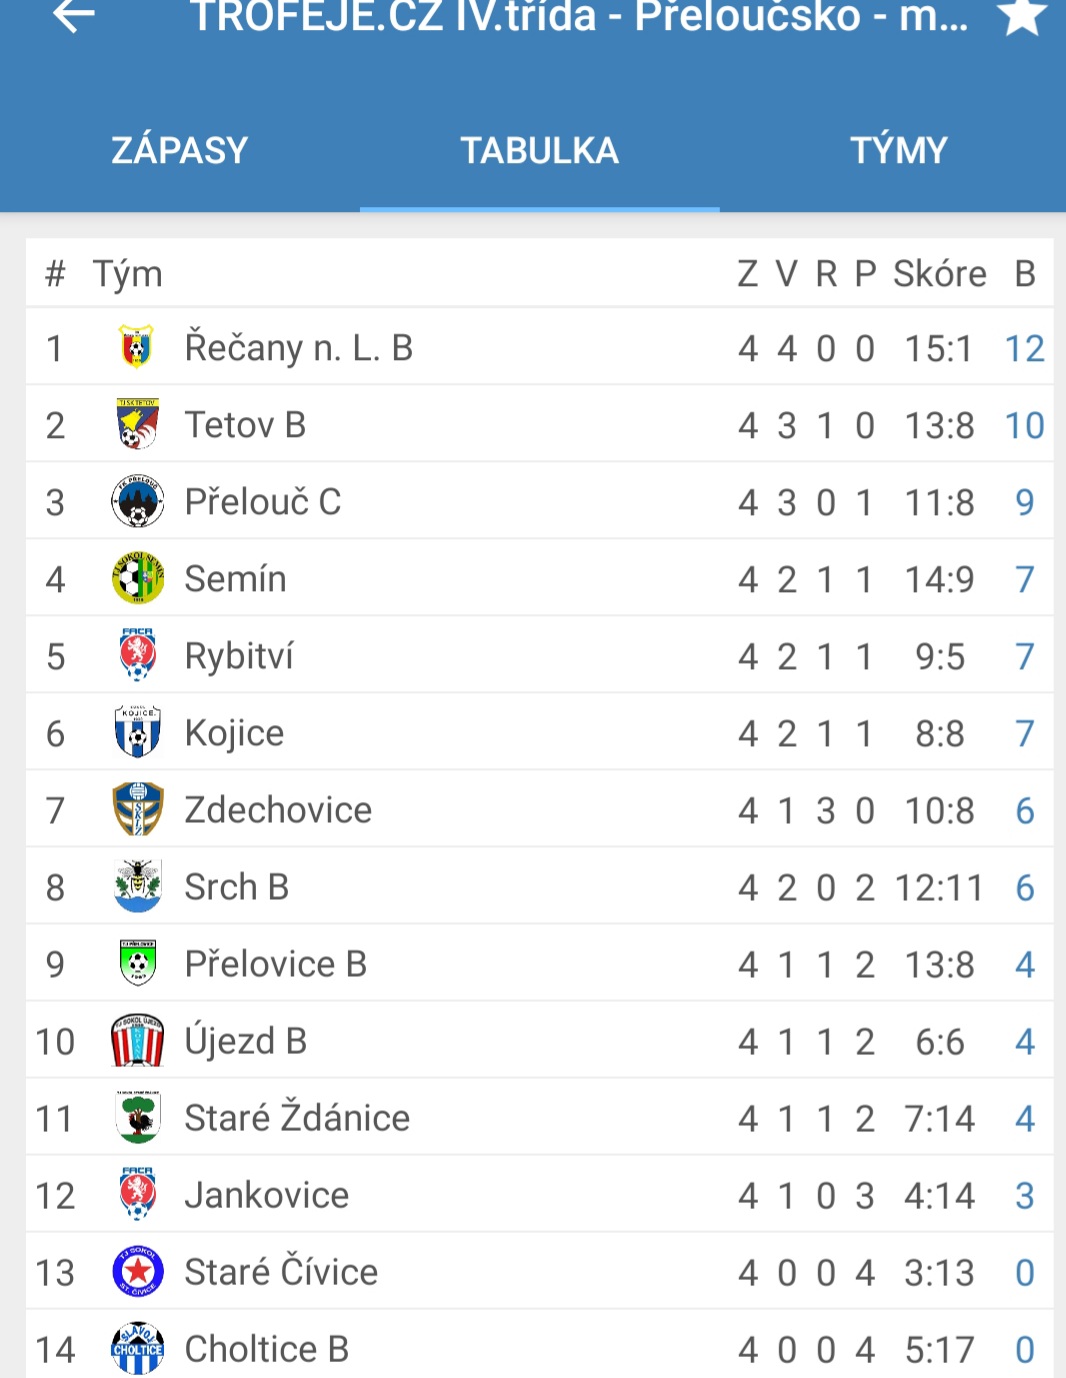Select the TABULKA tab

click(x=540, y=151)
